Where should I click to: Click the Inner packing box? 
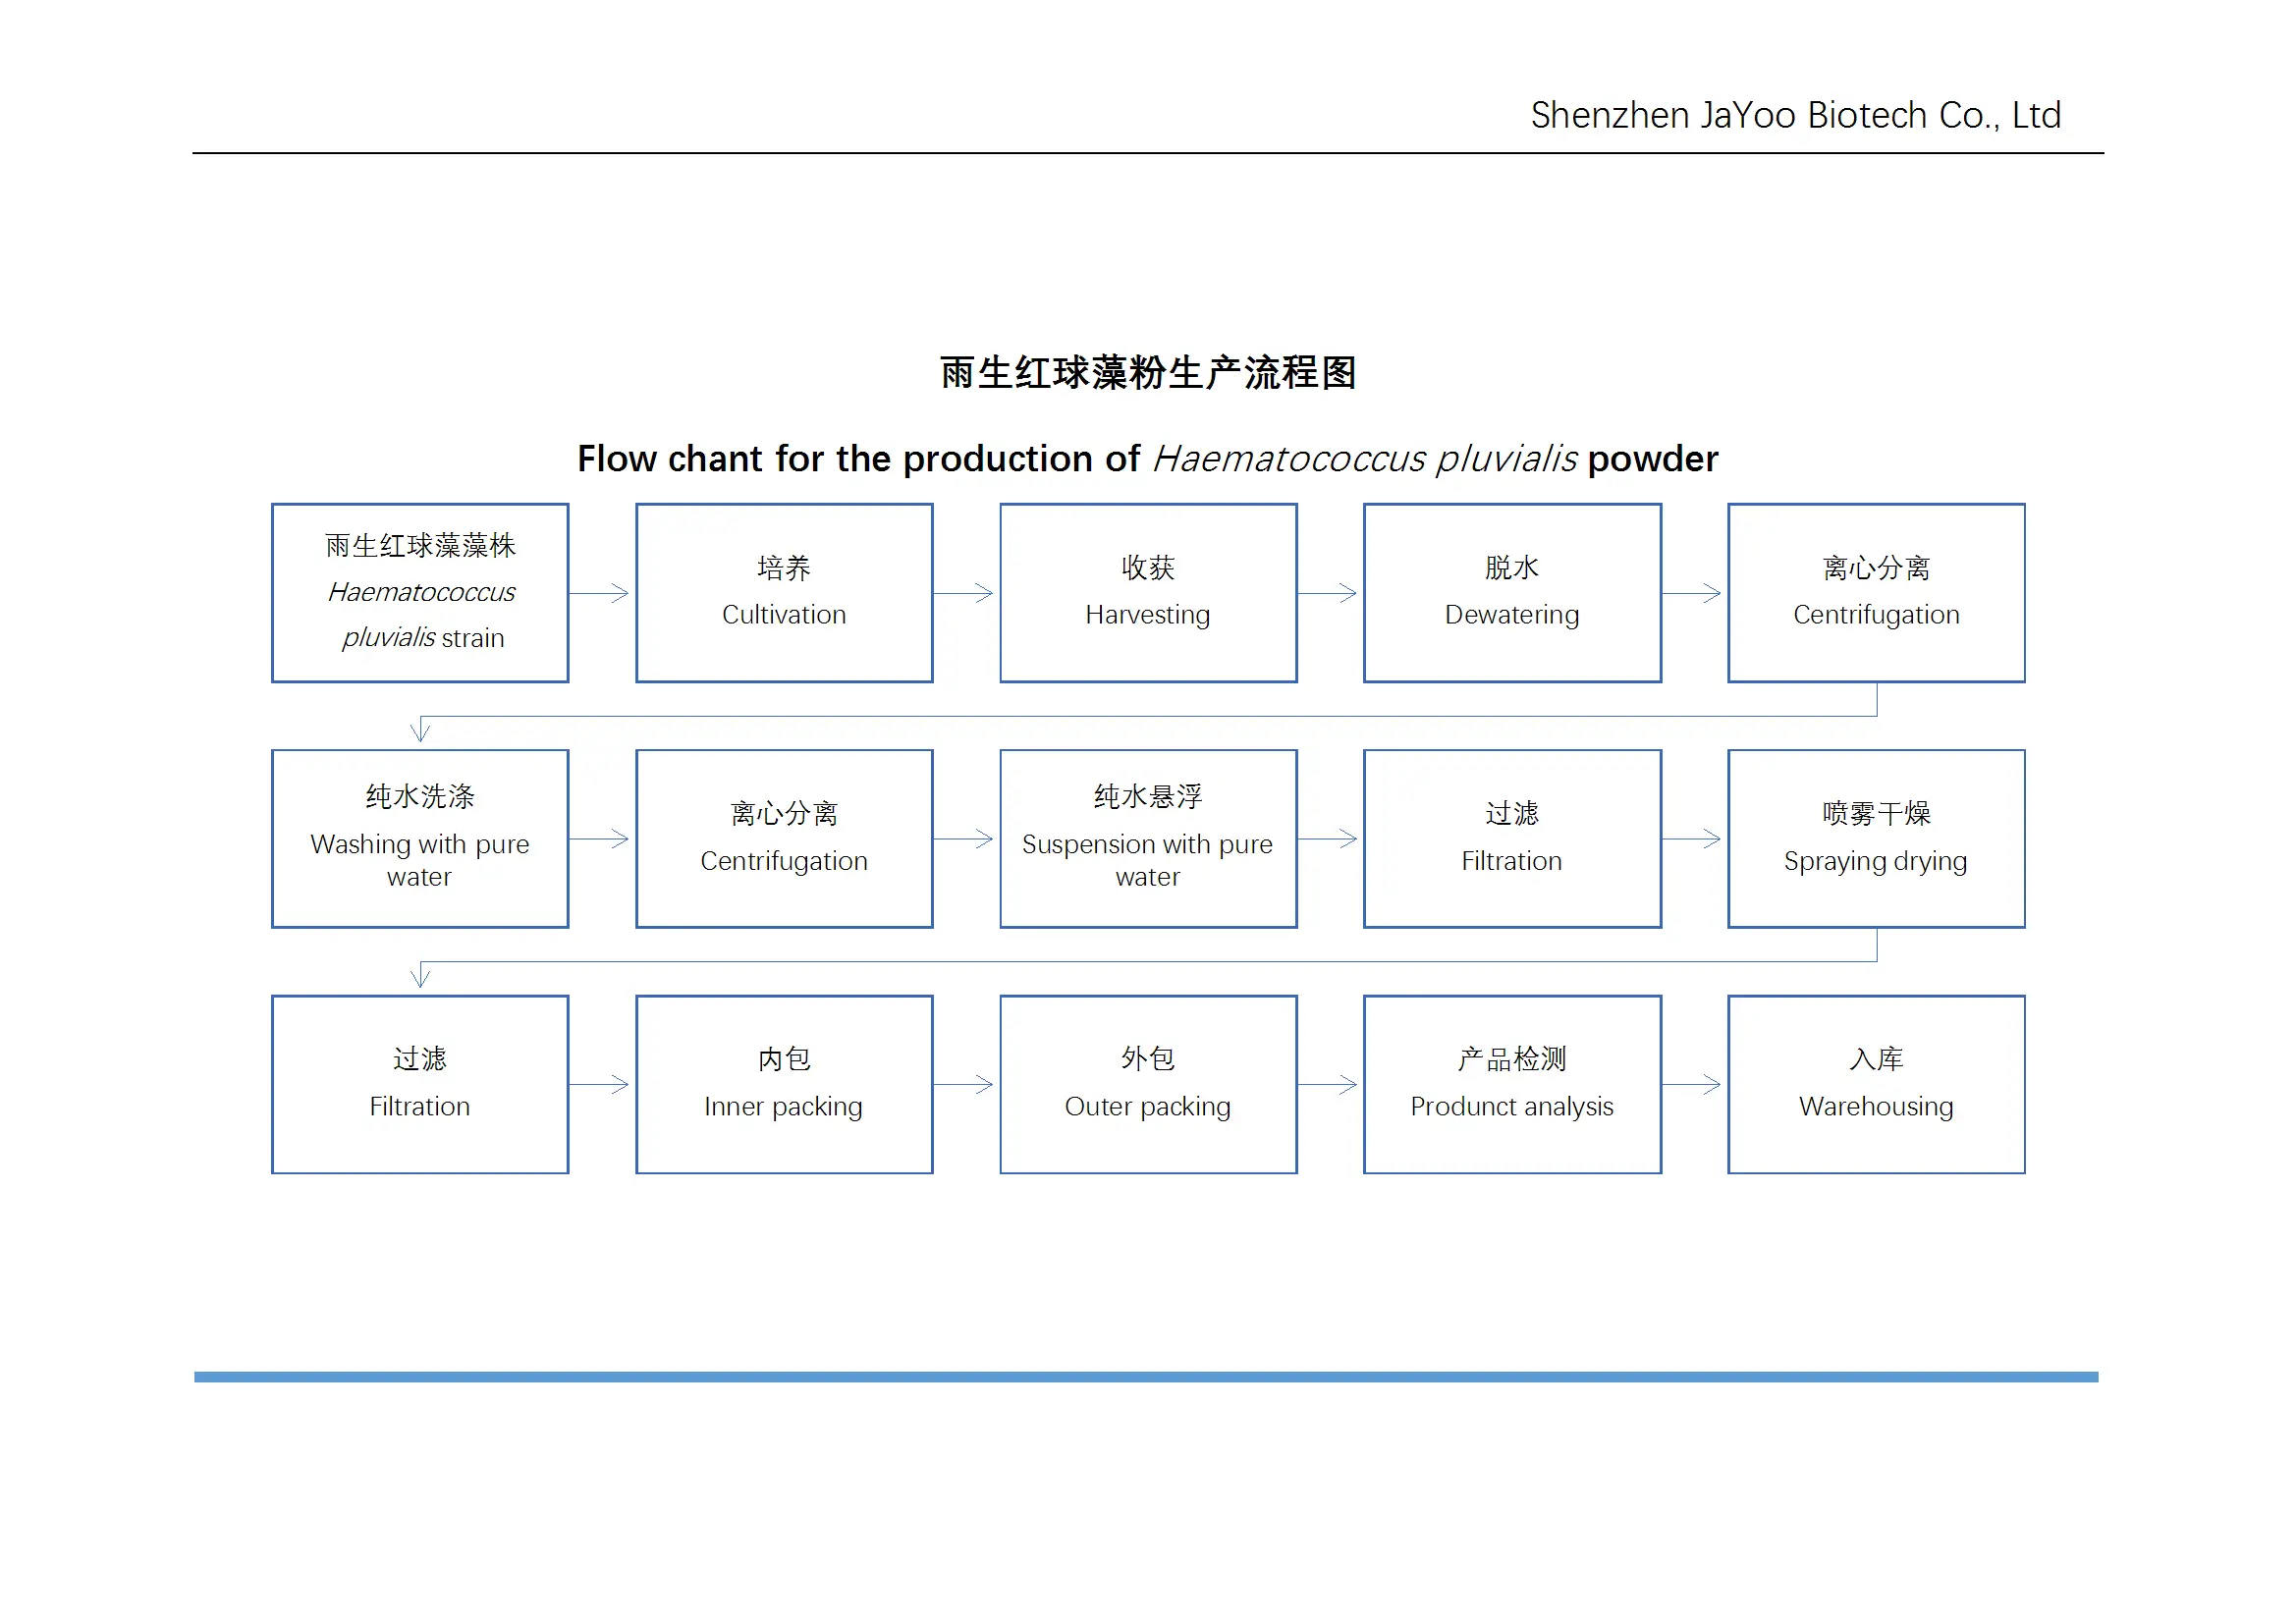pyautogui.click(x=784, y=1084)
